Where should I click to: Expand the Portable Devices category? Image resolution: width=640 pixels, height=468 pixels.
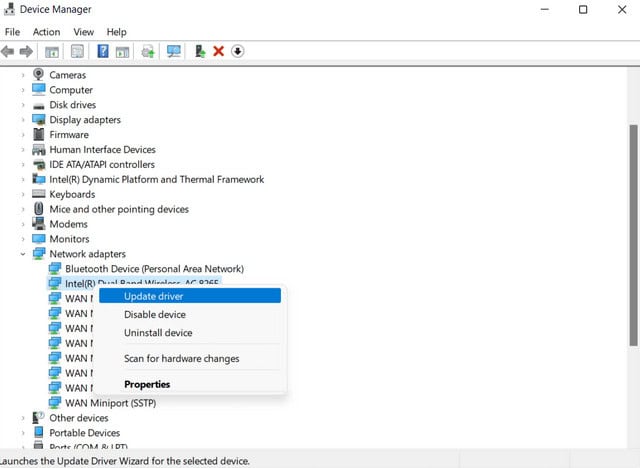coord(23,433)
